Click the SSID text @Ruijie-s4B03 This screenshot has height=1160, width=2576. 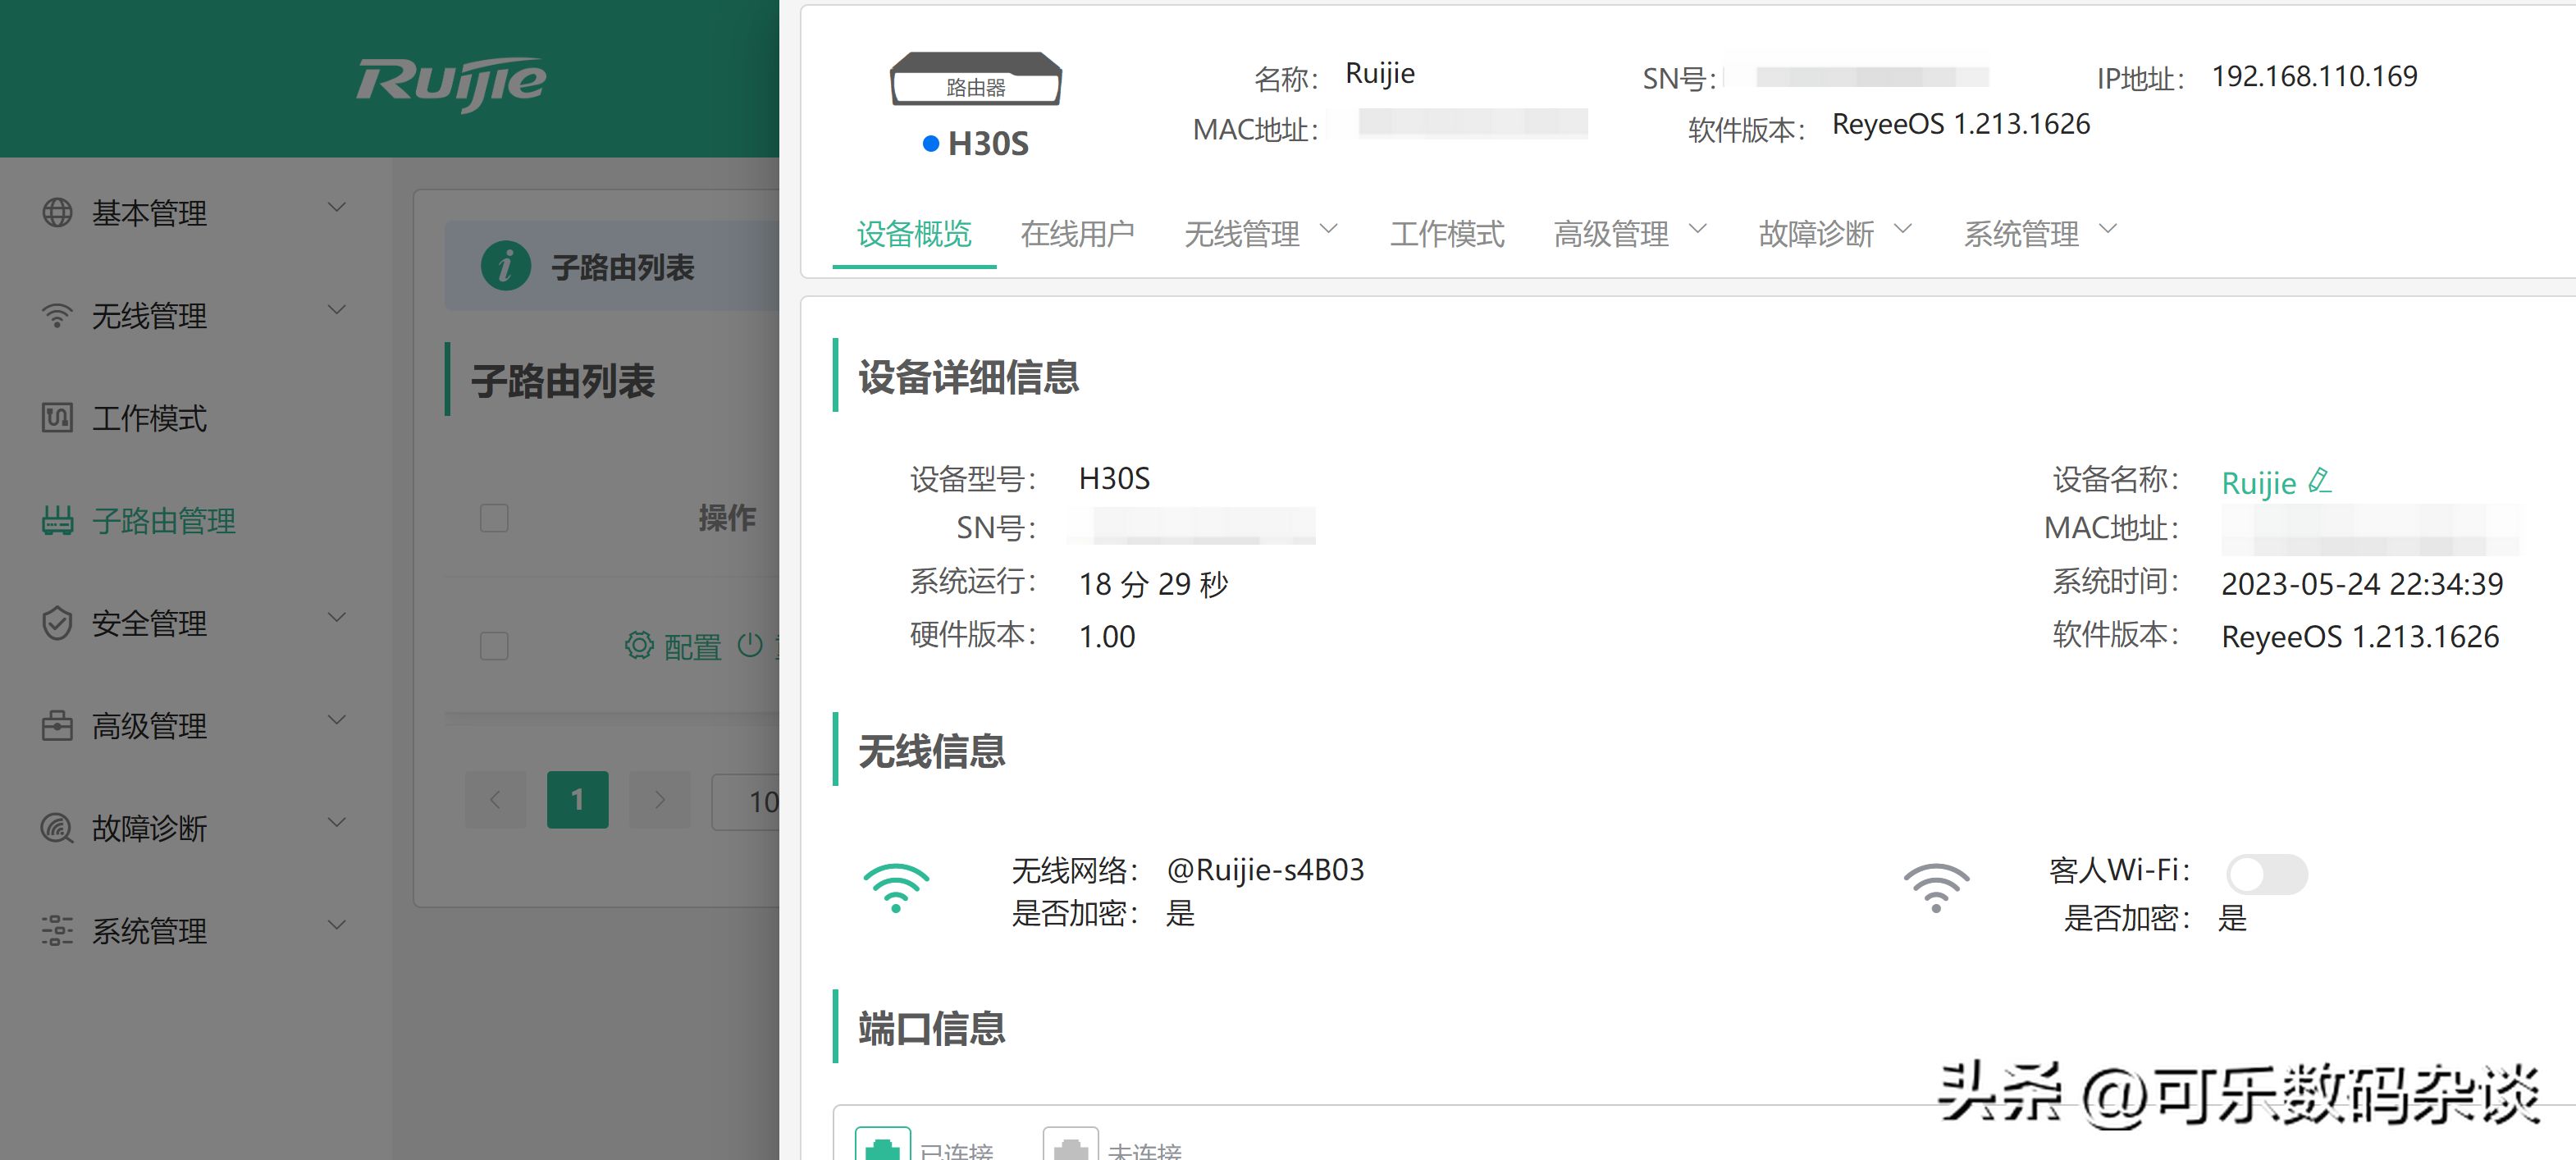click(1265, 870)
